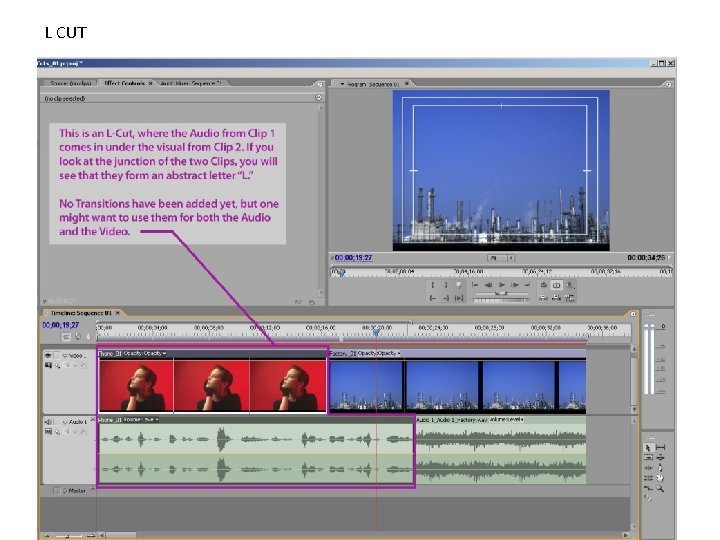This screenshot has height=540, width=720.
Task: Click the Program monitor current timecode
Action: 354,258
